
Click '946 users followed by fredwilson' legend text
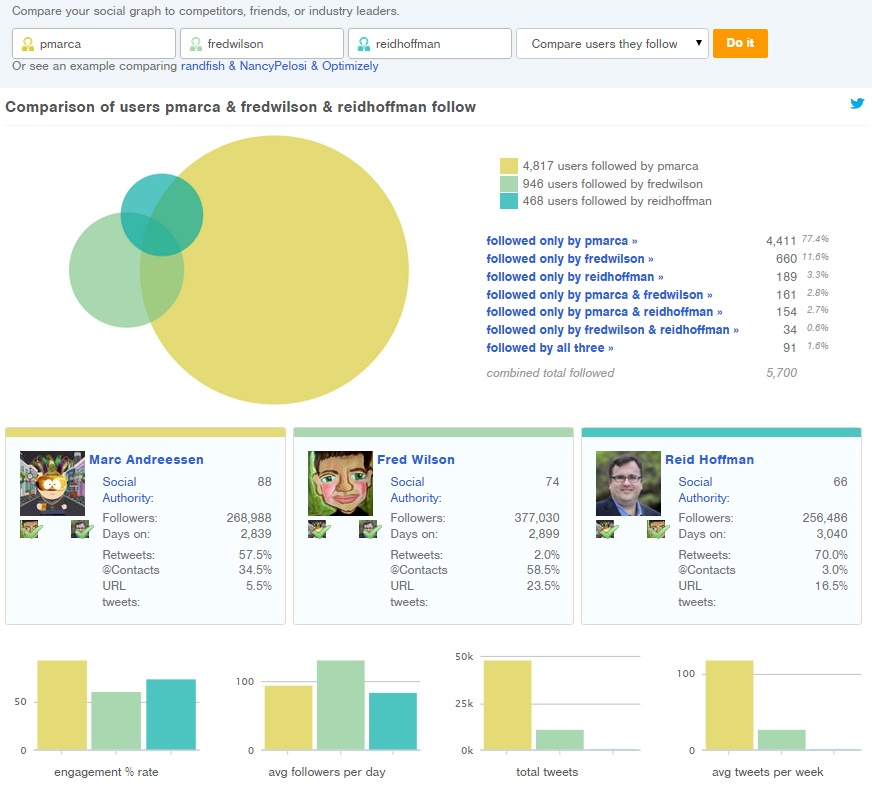tap(612, 183)
